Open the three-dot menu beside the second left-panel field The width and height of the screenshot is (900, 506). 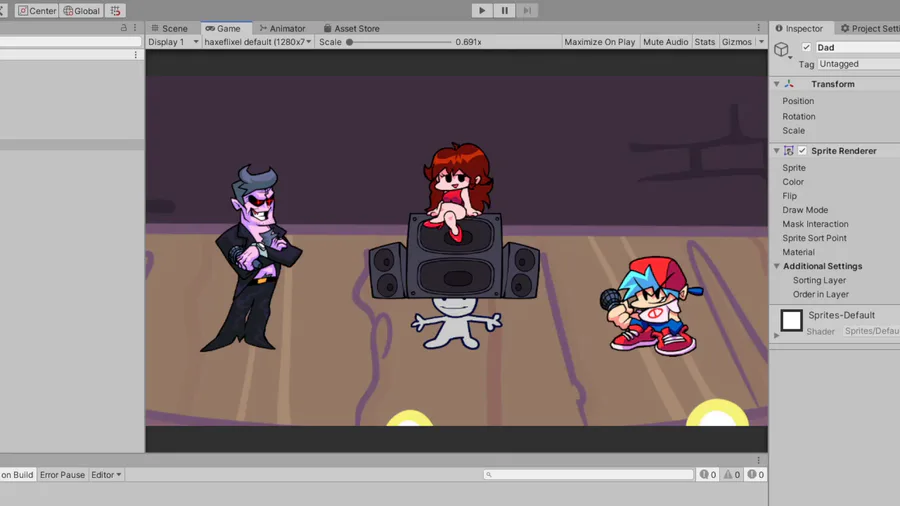tap(135, 55)
